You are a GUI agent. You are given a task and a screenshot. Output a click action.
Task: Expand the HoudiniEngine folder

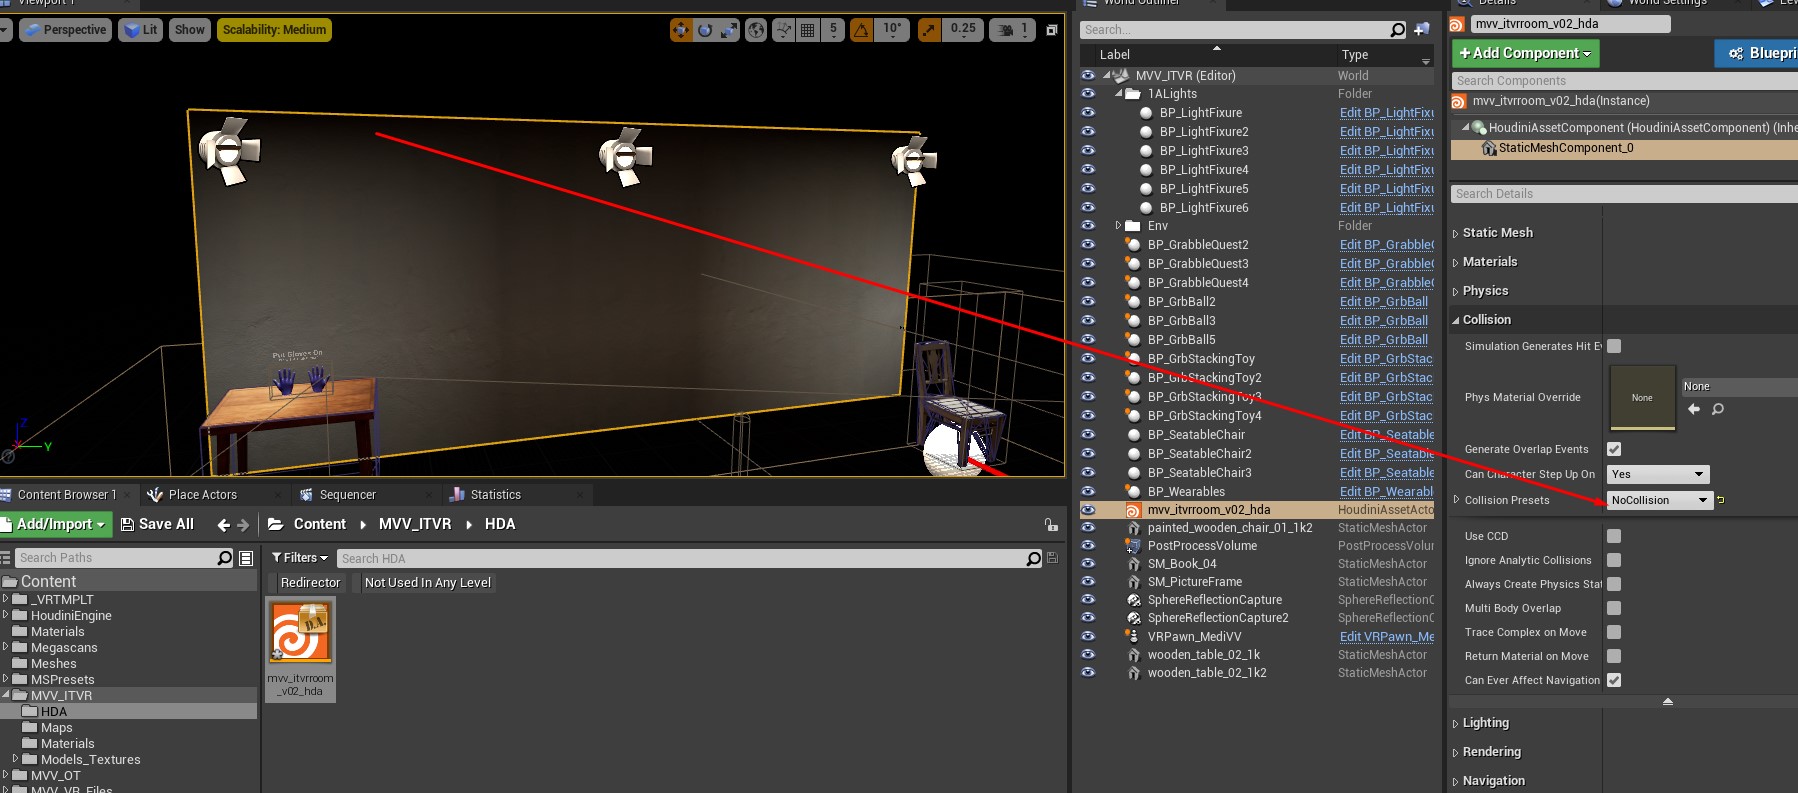(5, 616)
